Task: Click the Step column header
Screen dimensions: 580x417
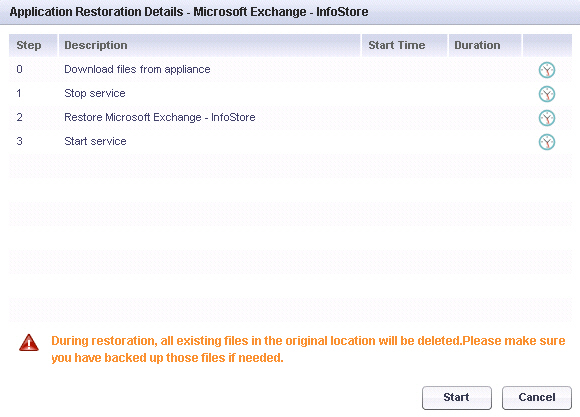Action: [x=33, y=45]
